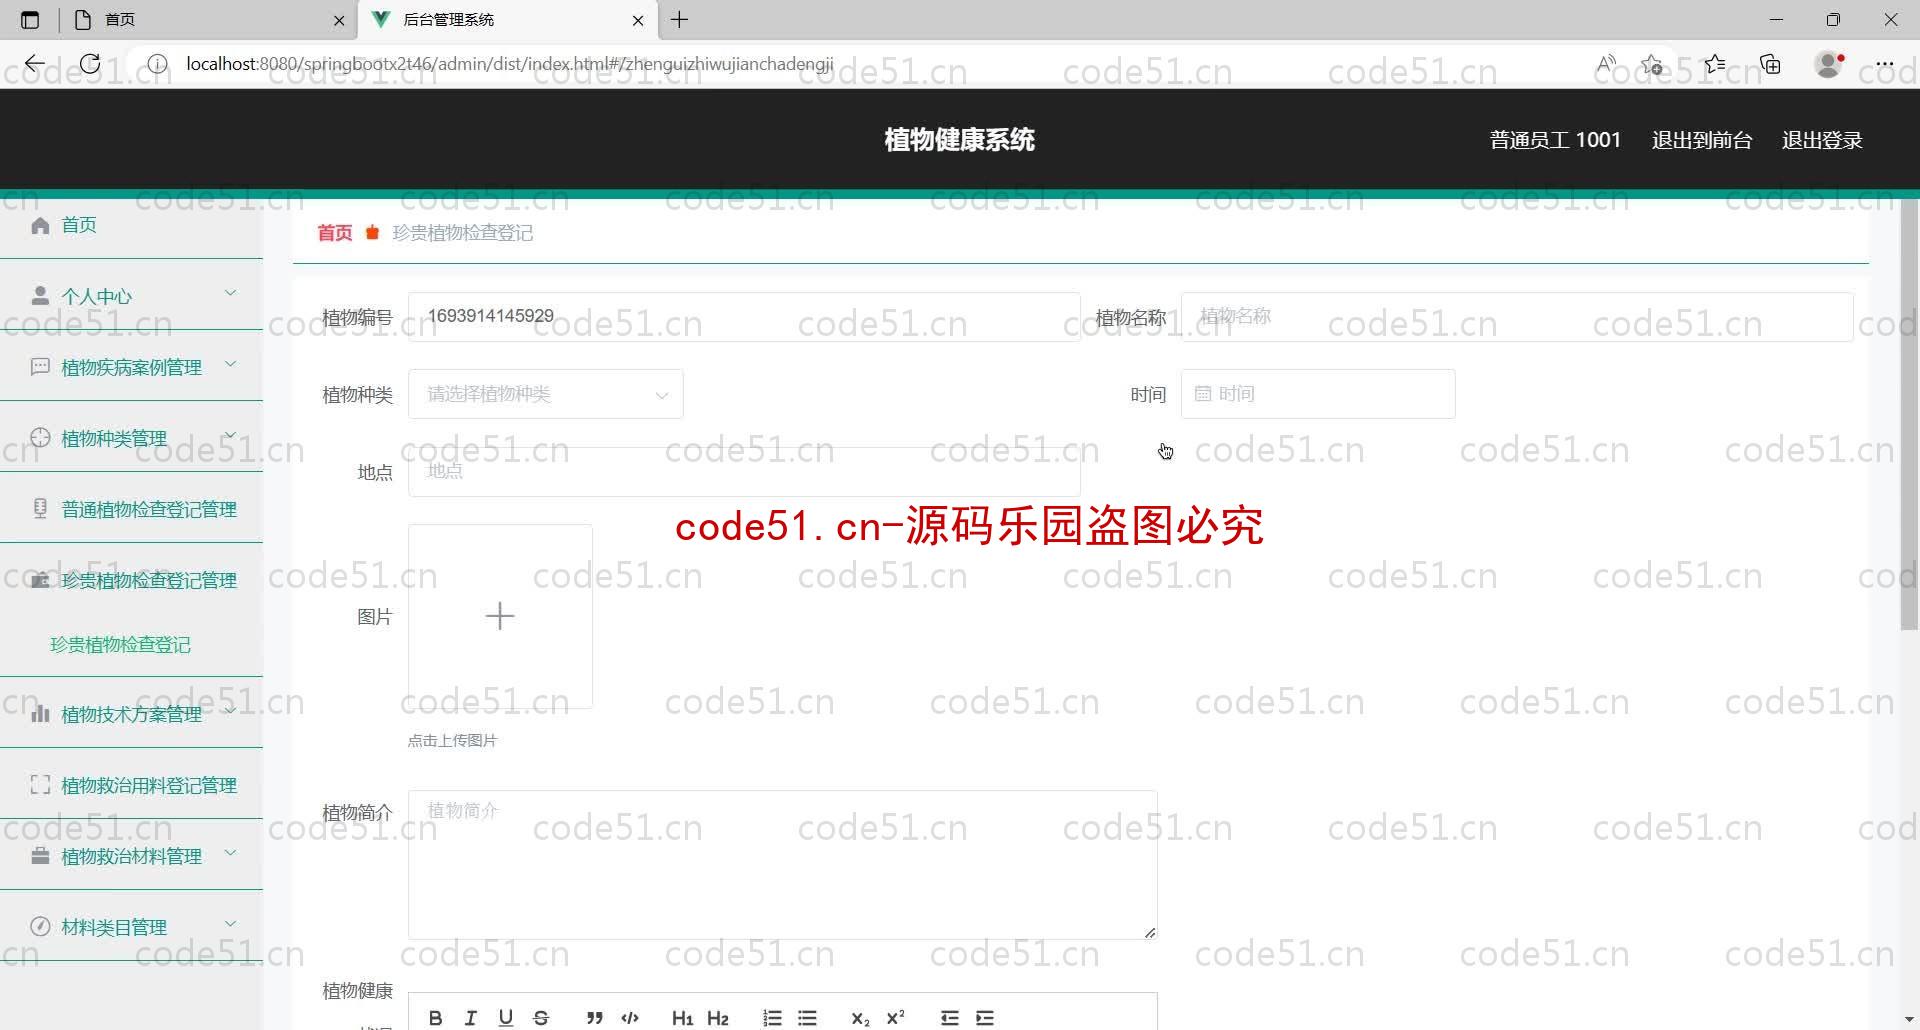Viewport: 1920px width, 1030px height.
Task: Click the 植物名称 input field
Action: (x=1517, y=317)
